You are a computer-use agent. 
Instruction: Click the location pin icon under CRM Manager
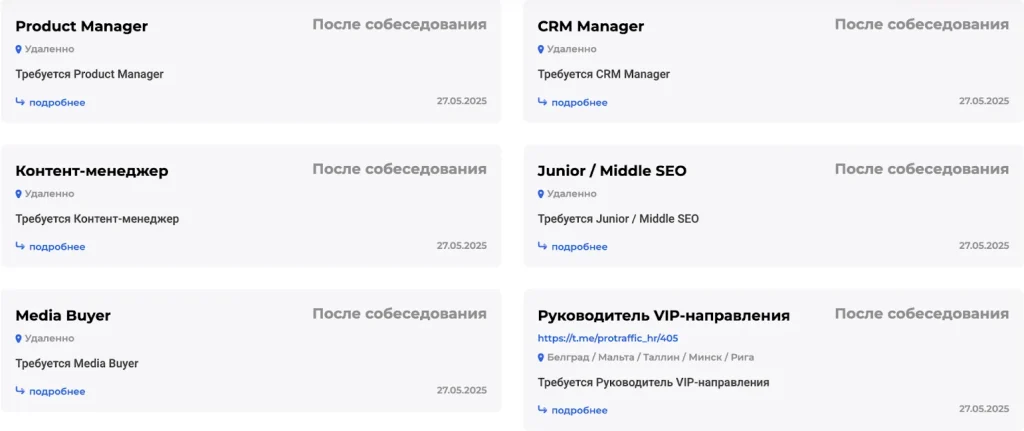click(x=541, y=49)
